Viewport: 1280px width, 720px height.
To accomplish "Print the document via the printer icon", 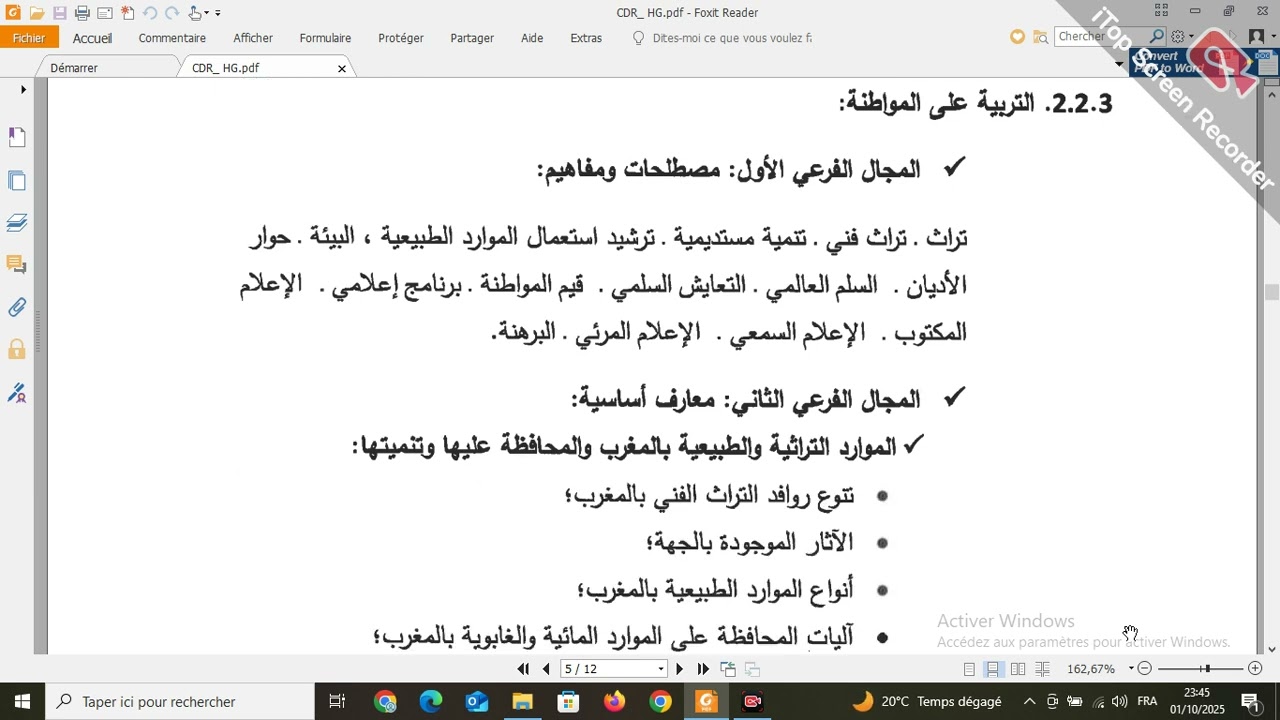I will (x=82, y=13).
